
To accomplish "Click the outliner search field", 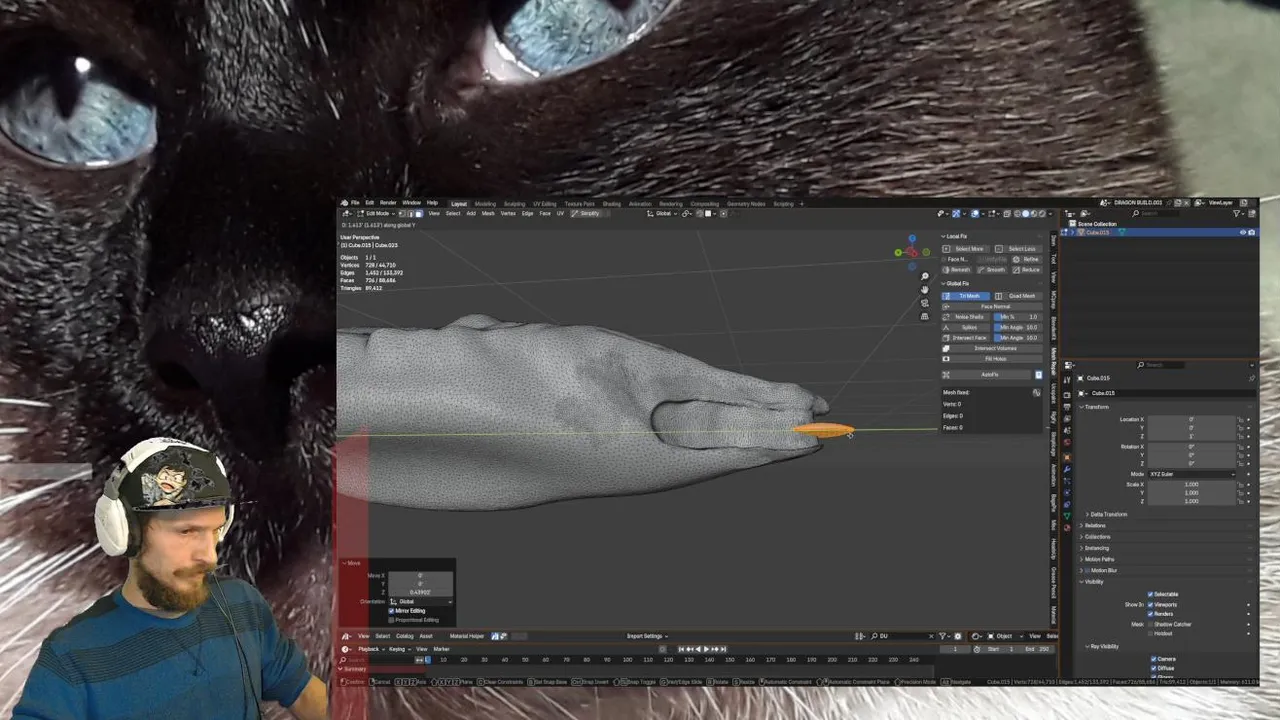I will click(1158, 213).
